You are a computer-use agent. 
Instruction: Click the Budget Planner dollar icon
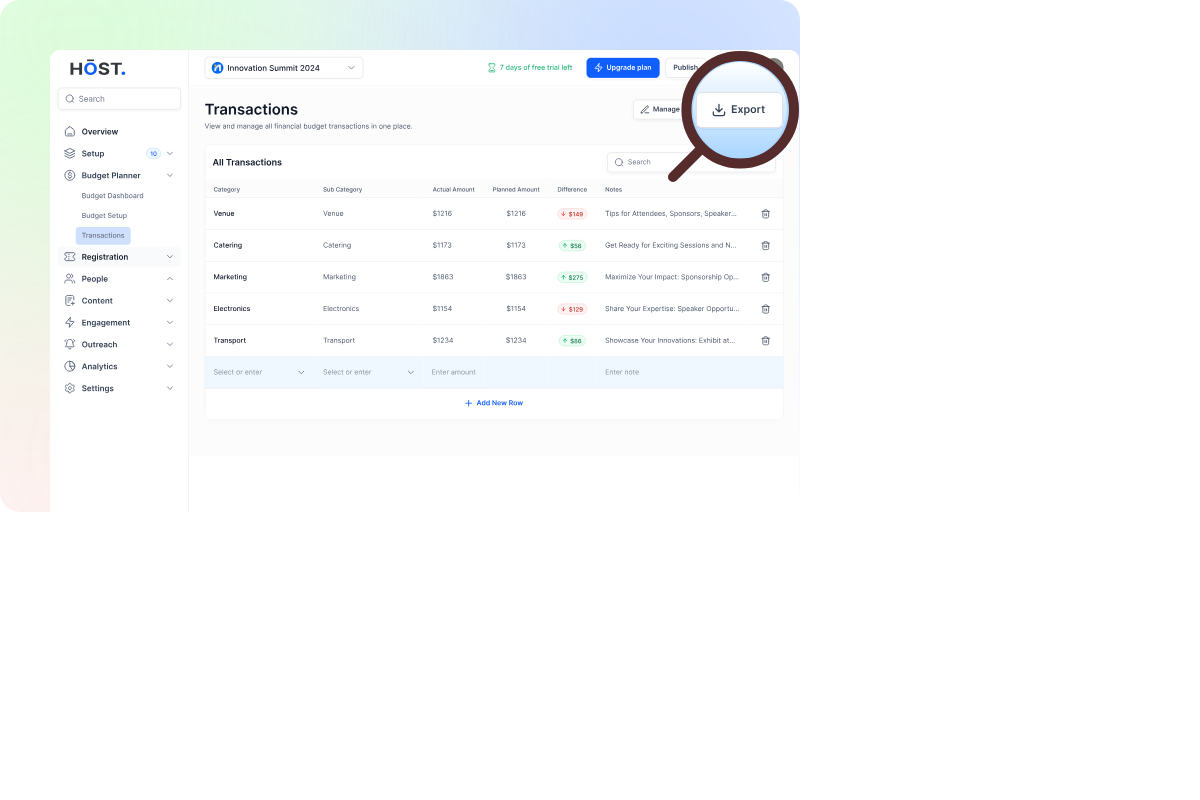pos(69,176)
